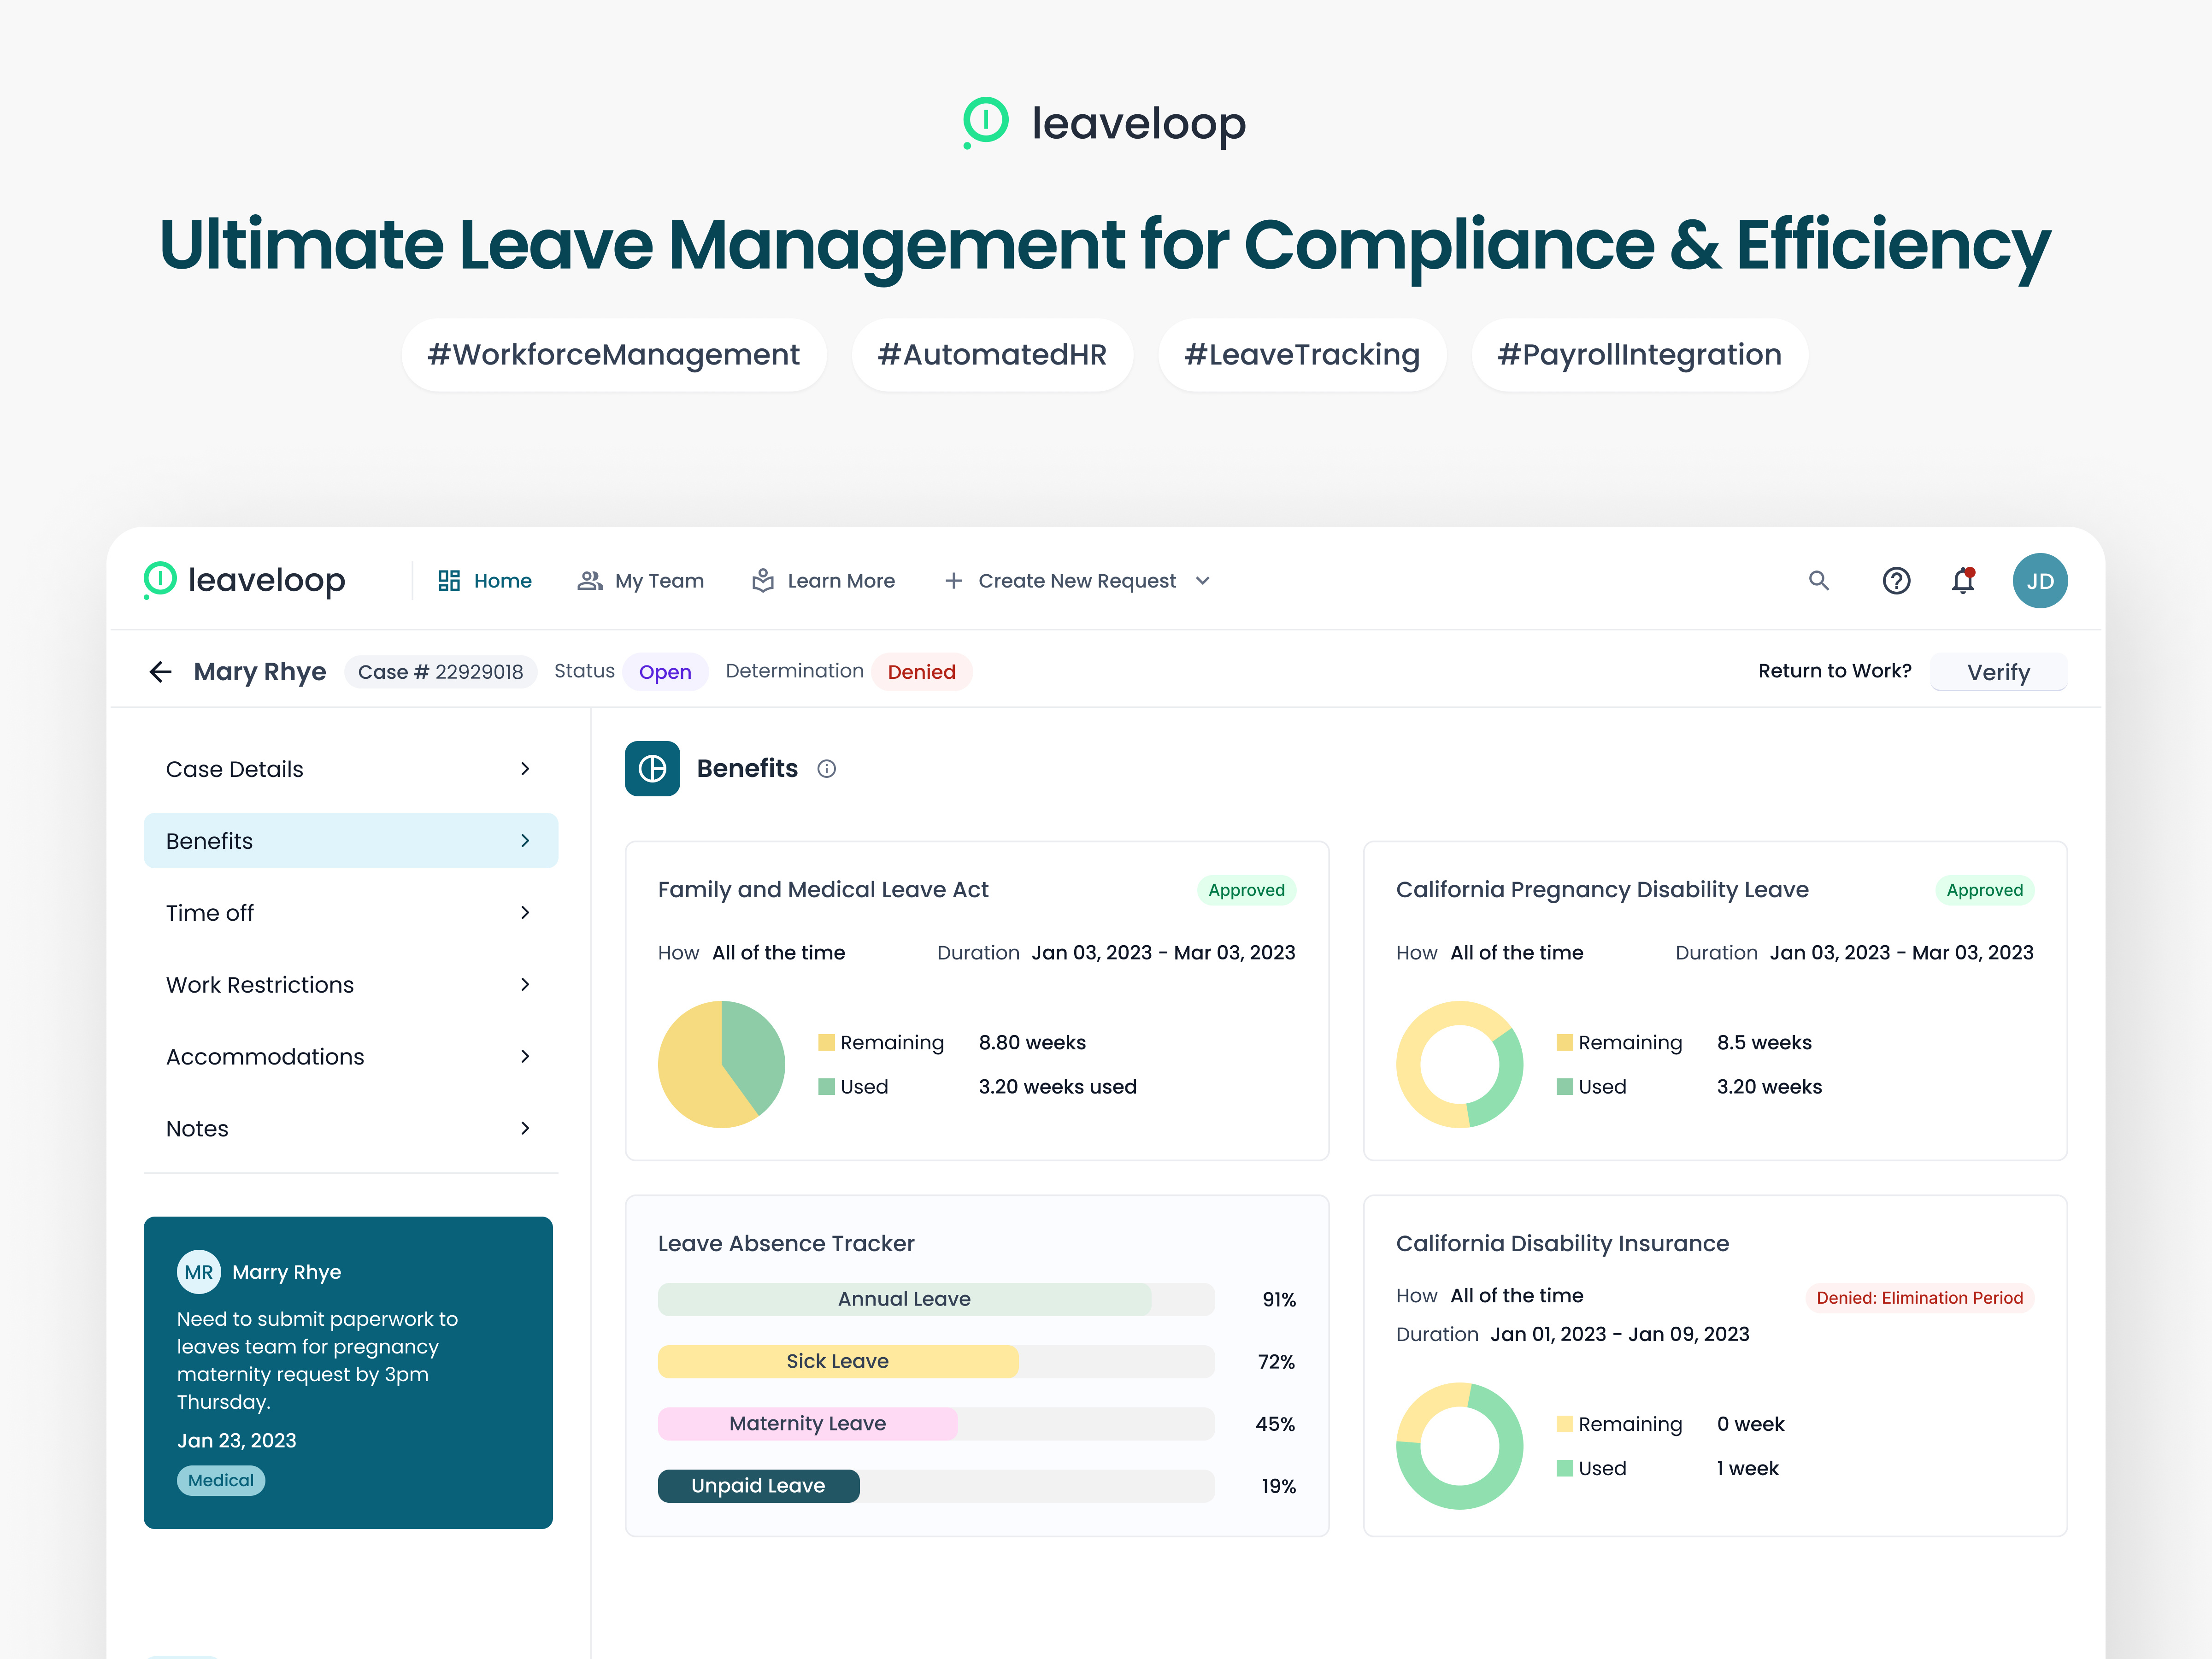Switch to the My Team page
2212x1659 pixels.
[640, 580]
